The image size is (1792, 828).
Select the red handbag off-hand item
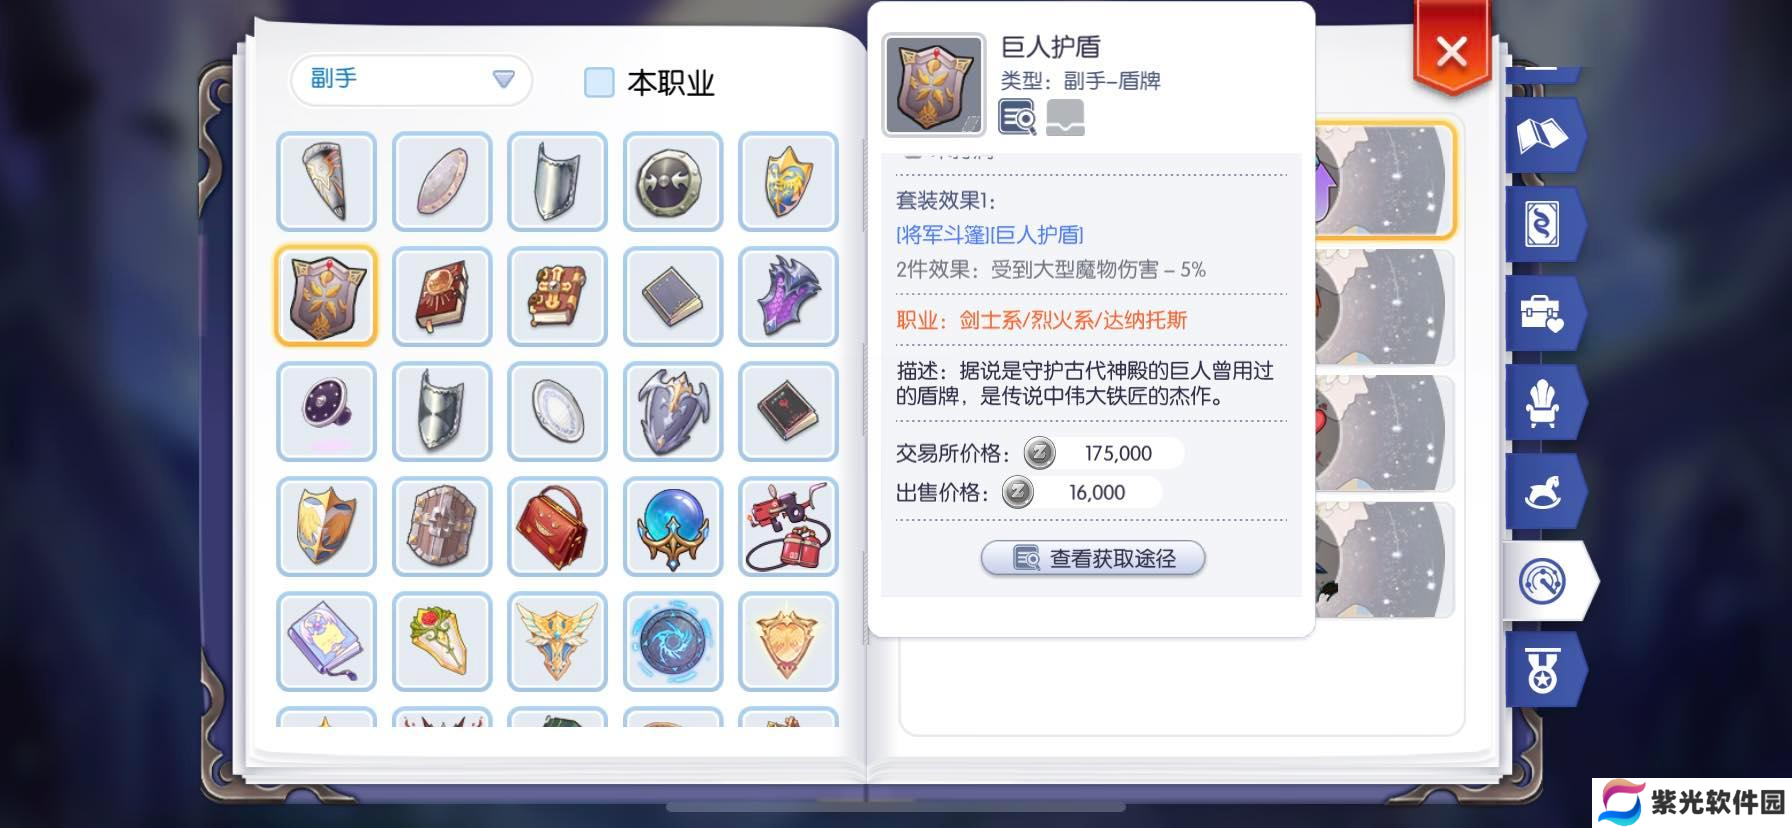pos(558,527)
